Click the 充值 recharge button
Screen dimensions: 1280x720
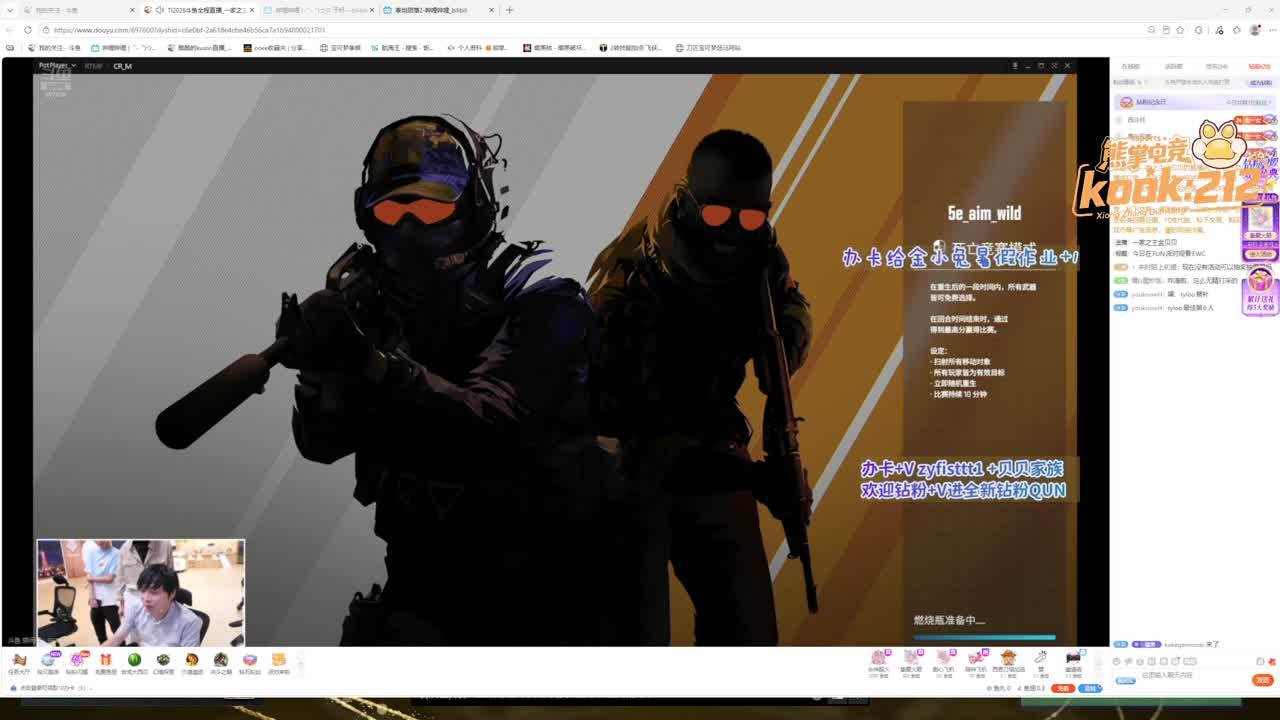point(1063,688)
